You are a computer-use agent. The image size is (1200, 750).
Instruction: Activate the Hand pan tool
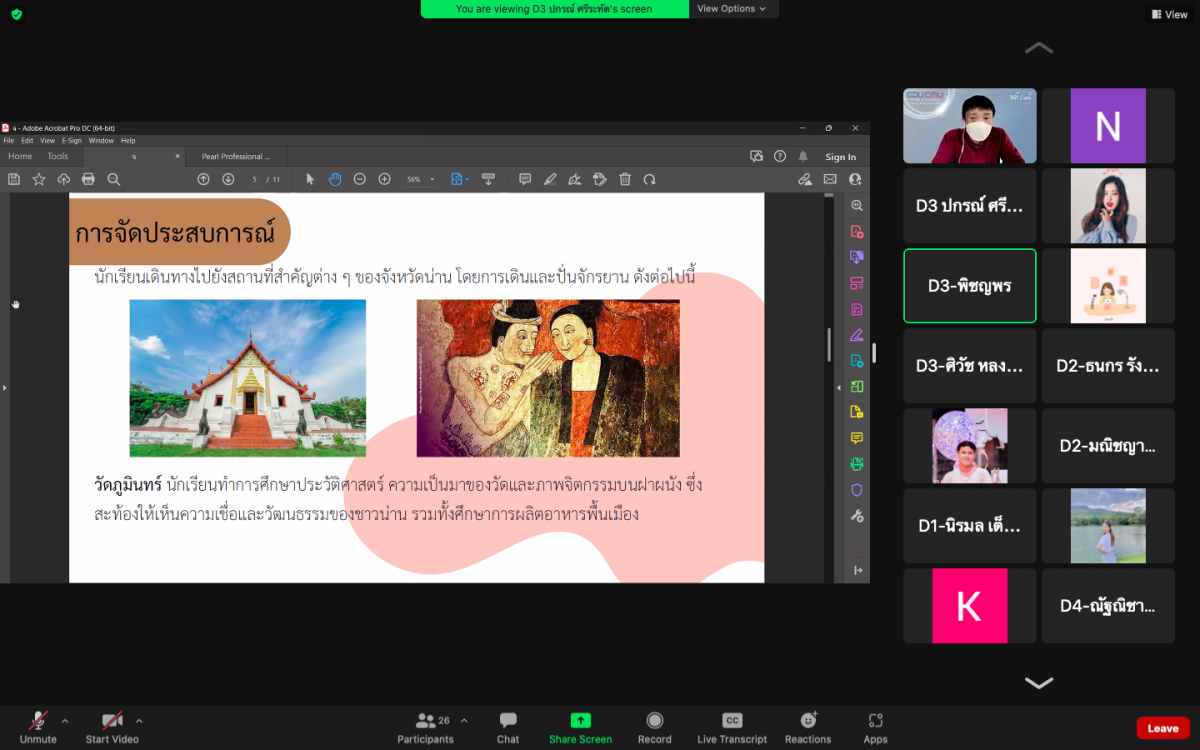335,179
